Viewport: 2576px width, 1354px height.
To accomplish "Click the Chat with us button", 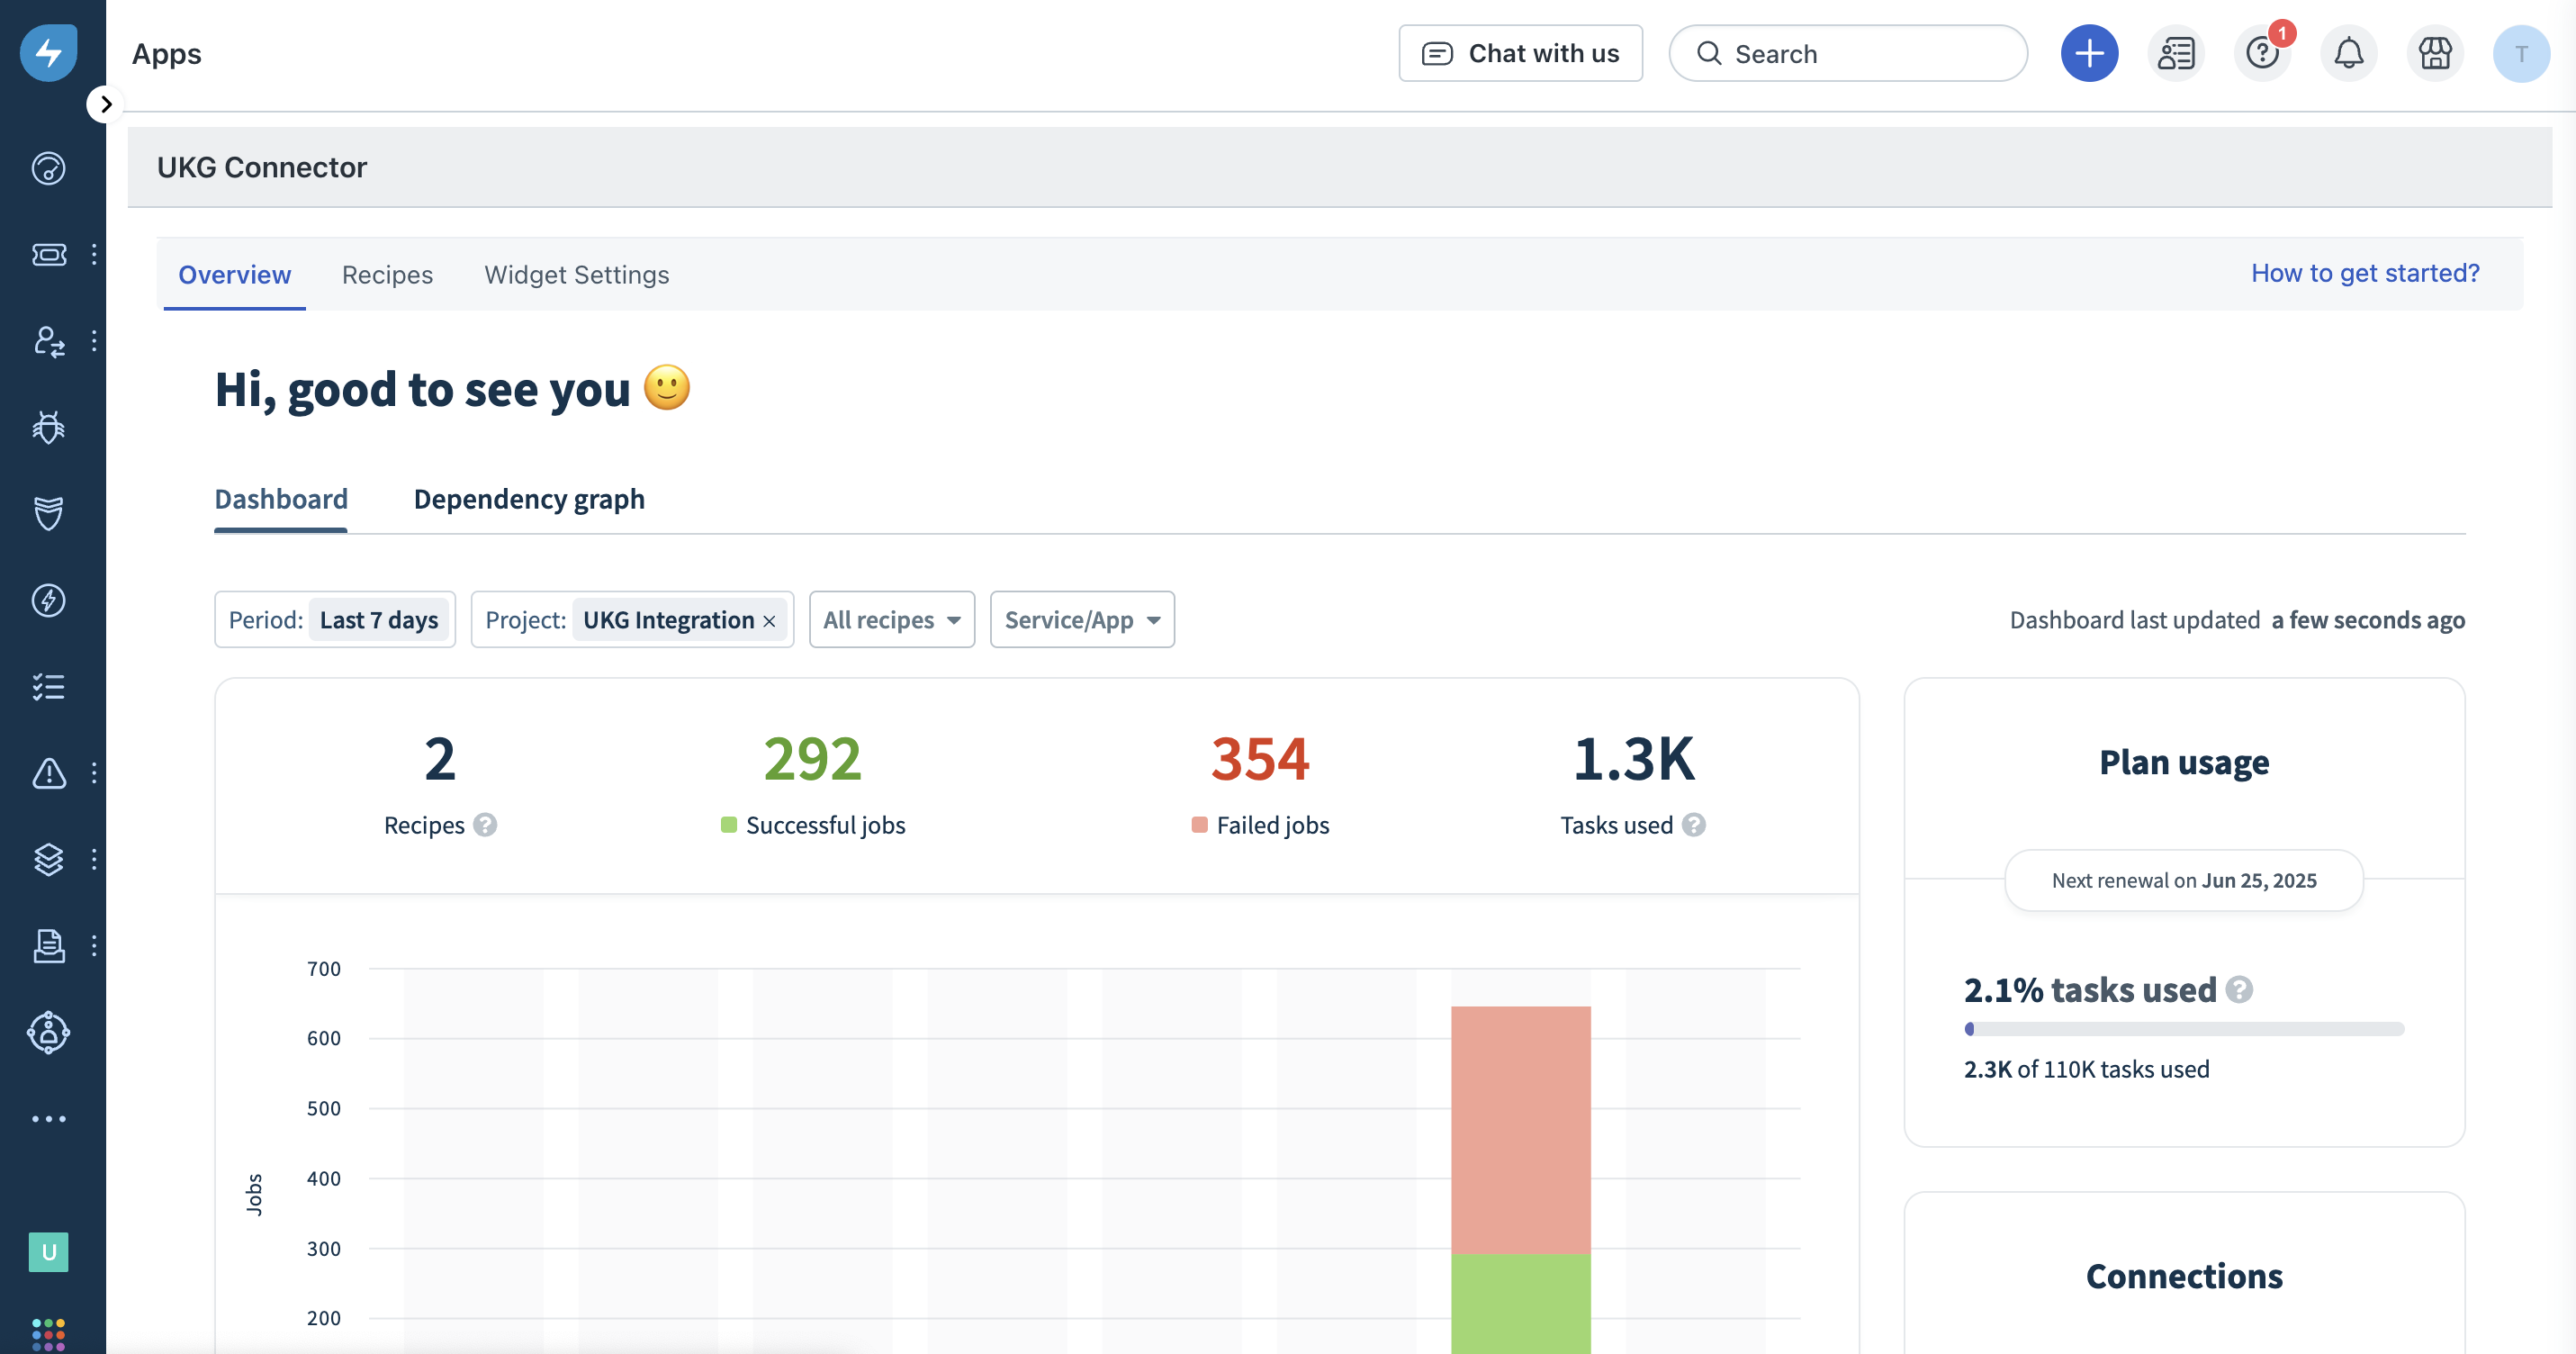I will point(1520,54).
